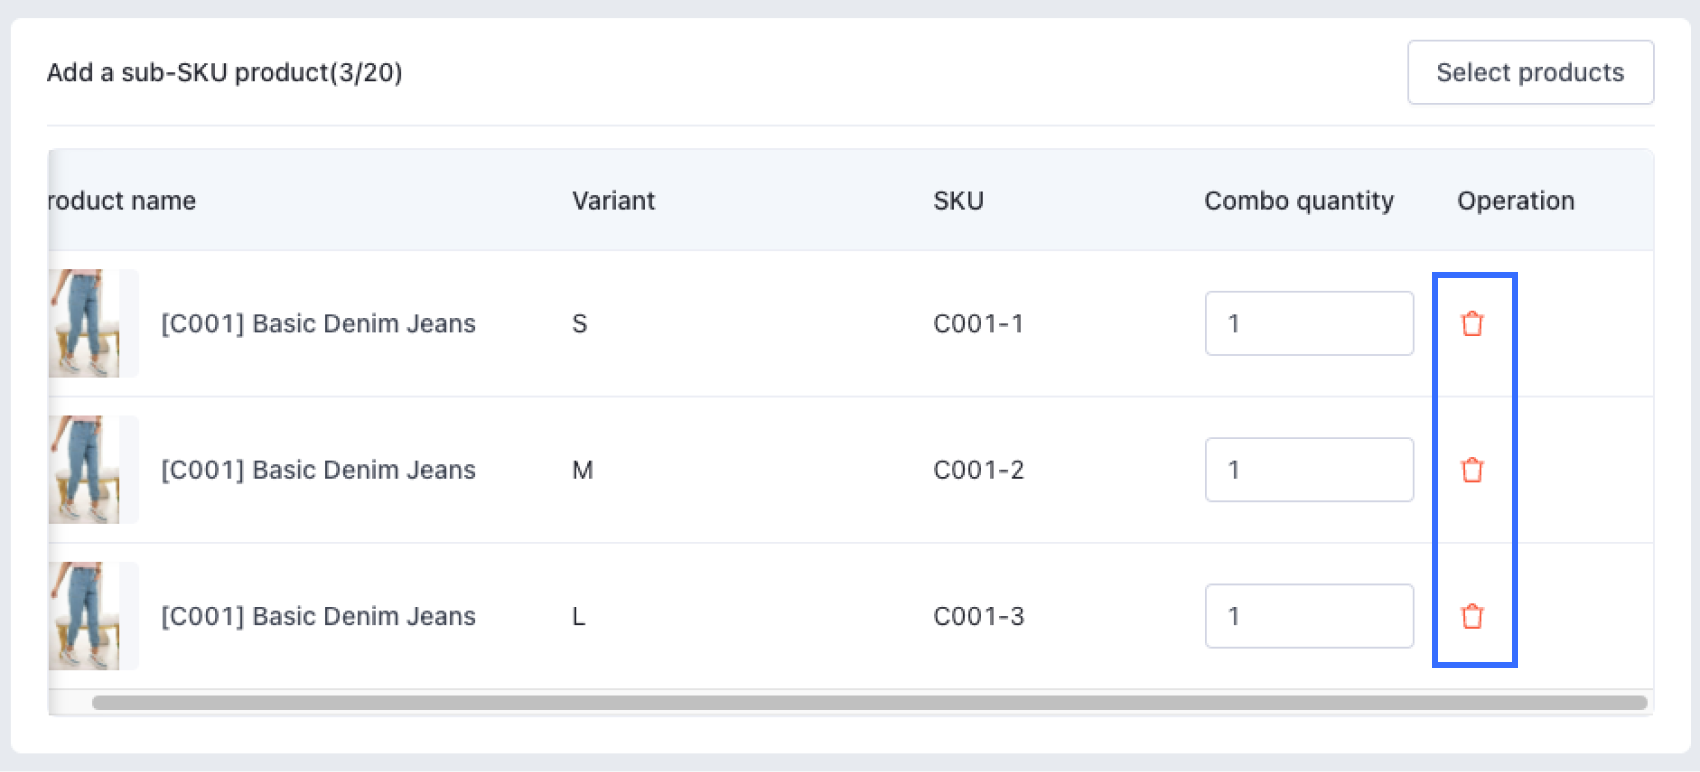
Task: Open the jeans thumbnail in the S row
Action: tap(86, 323)
